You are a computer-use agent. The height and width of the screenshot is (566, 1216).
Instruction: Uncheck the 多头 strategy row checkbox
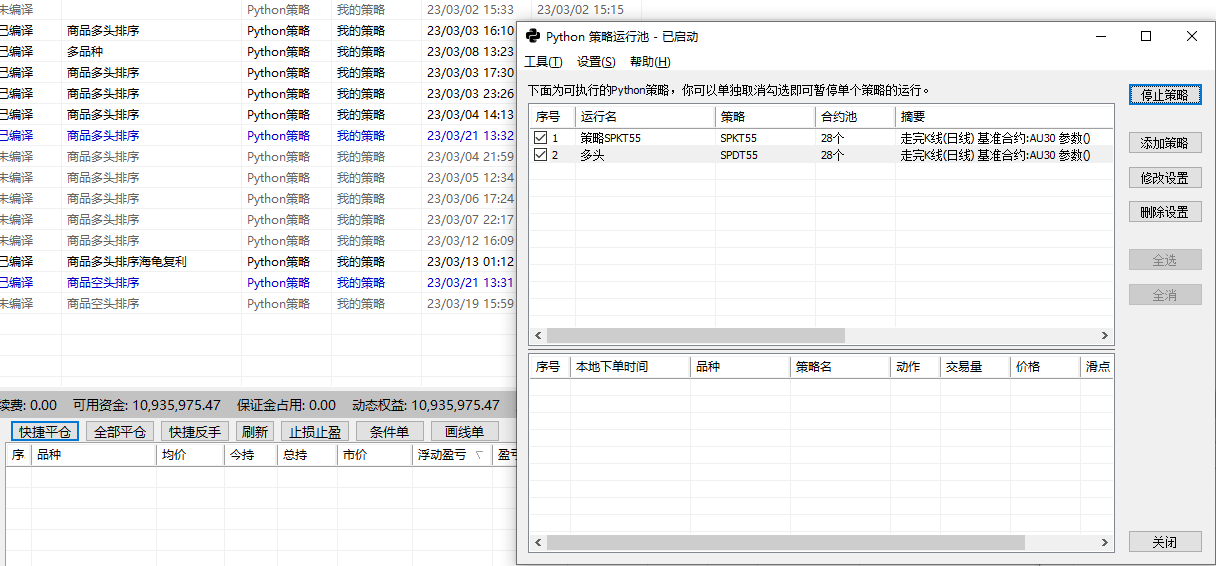point(540,155)
